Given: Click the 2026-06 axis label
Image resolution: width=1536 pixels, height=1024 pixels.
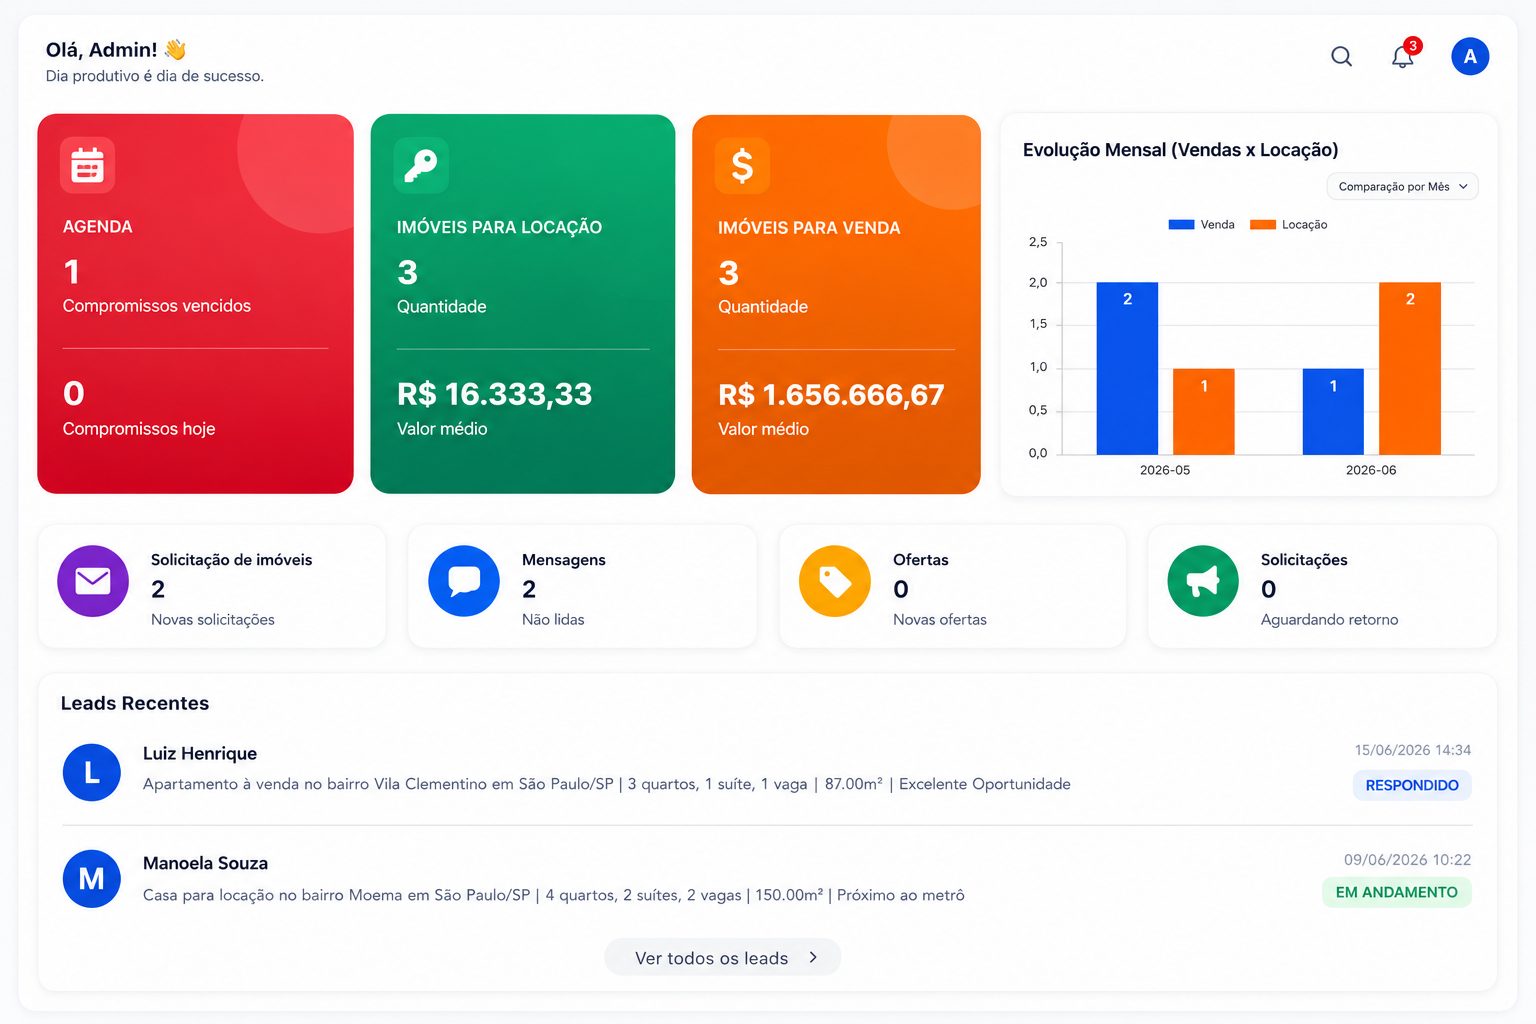Looking at the screenshot, I should [1371, 470].
